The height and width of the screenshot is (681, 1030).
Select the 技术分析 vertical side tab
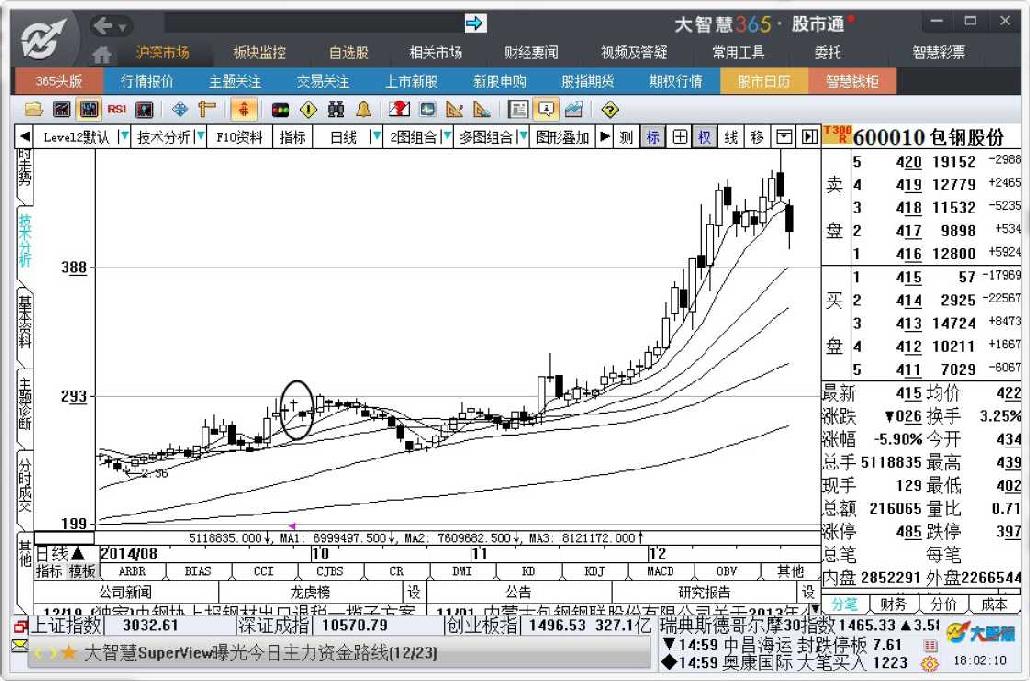coord(25,240)
